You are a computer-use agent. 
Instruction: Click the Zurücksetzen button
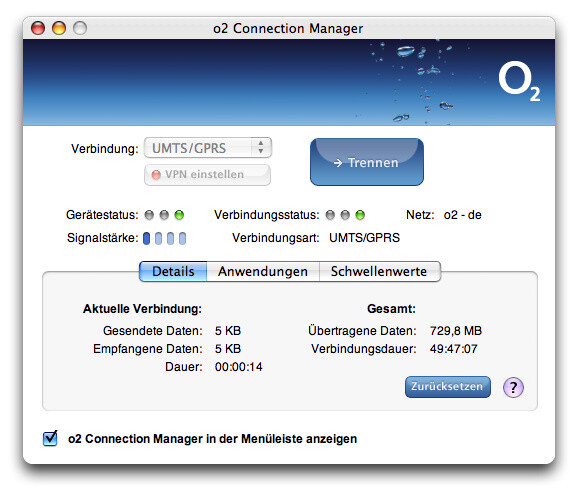pos(448,387)
